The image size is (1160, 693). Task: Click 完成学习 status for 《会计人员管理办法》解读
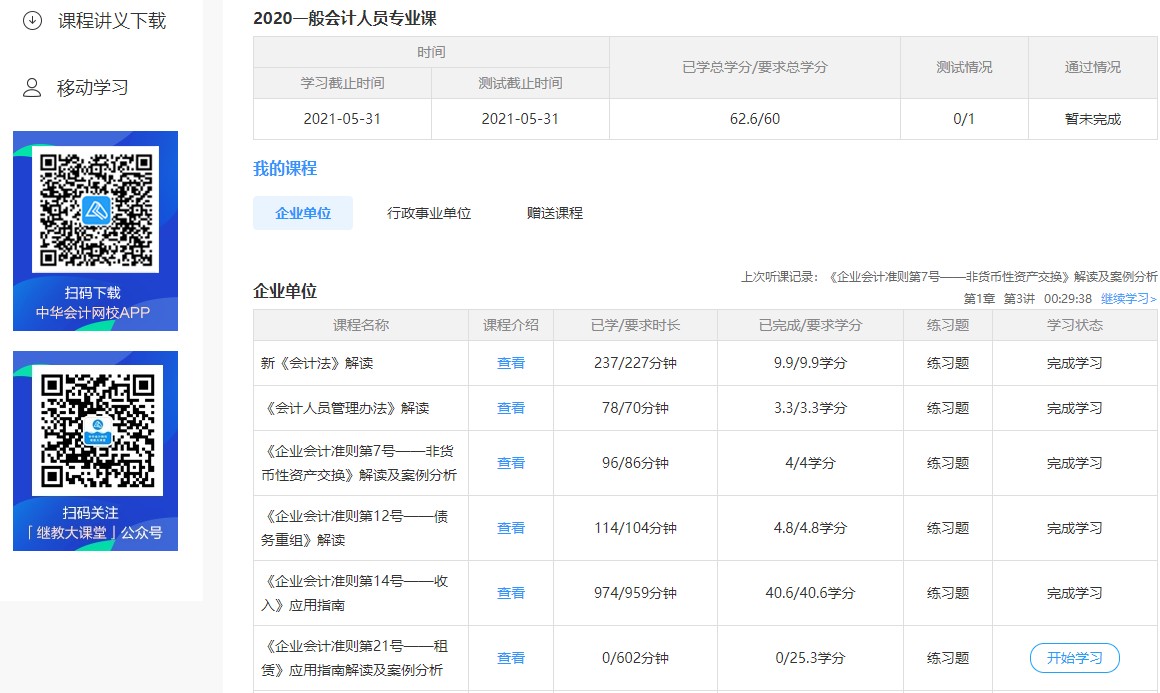pos(1074,408)
